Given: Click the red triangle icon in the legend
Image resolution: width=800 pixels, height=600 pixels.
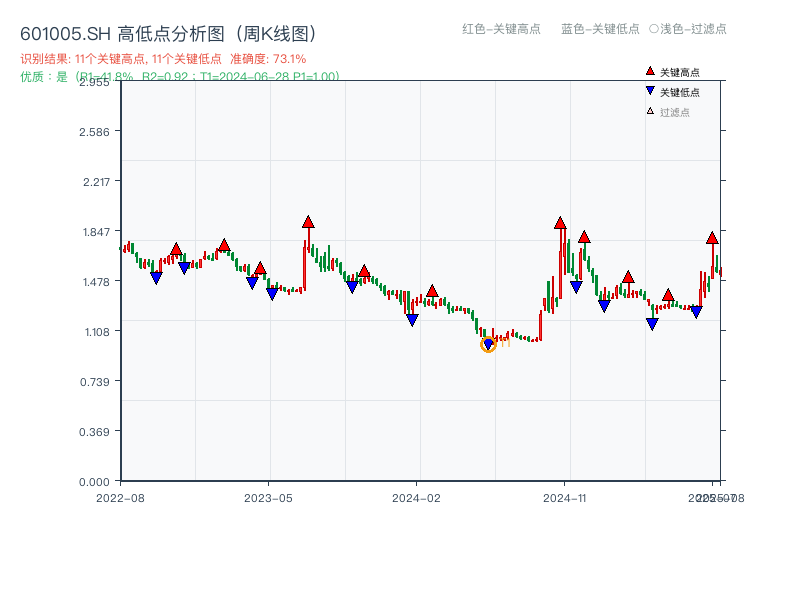Looking at the screenshot, I should point(650,72).
